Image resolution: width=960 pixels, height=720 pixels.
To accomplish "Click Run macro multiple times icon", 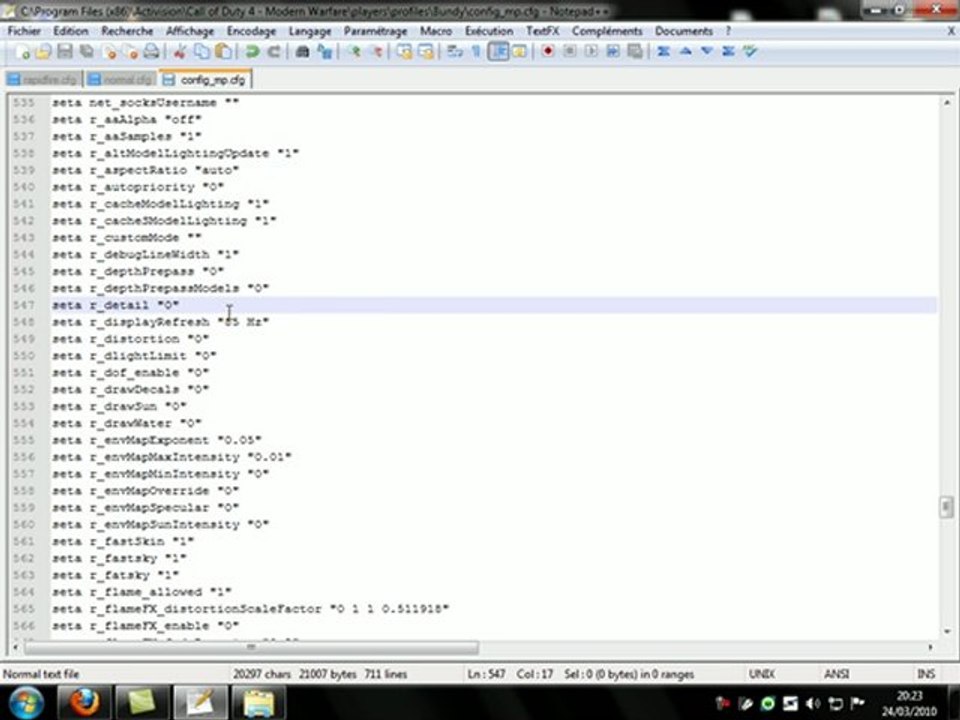I will (x=613, y=51).
